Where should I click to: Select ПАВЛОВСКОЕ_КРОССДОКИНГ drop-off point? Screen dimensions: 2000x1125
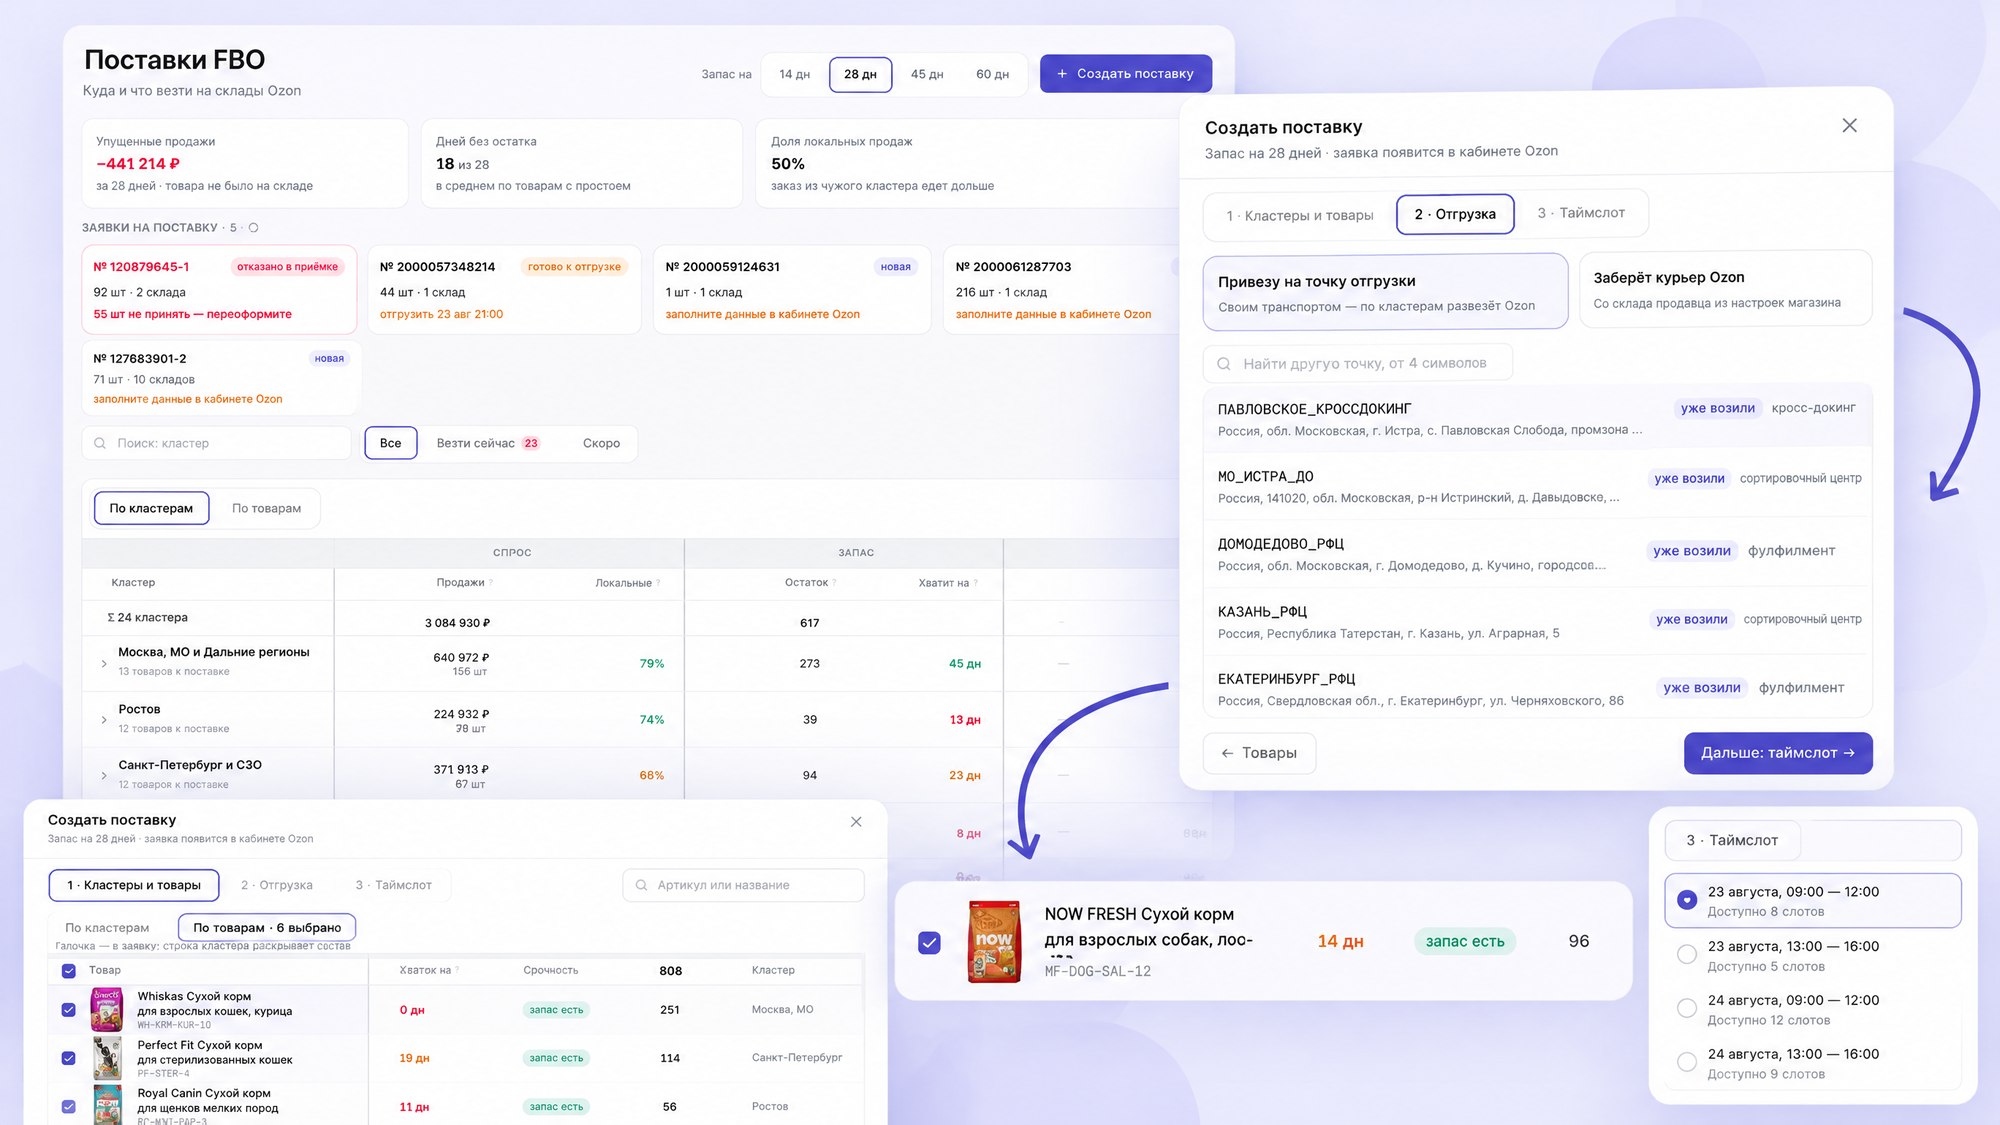(1537, 418)
